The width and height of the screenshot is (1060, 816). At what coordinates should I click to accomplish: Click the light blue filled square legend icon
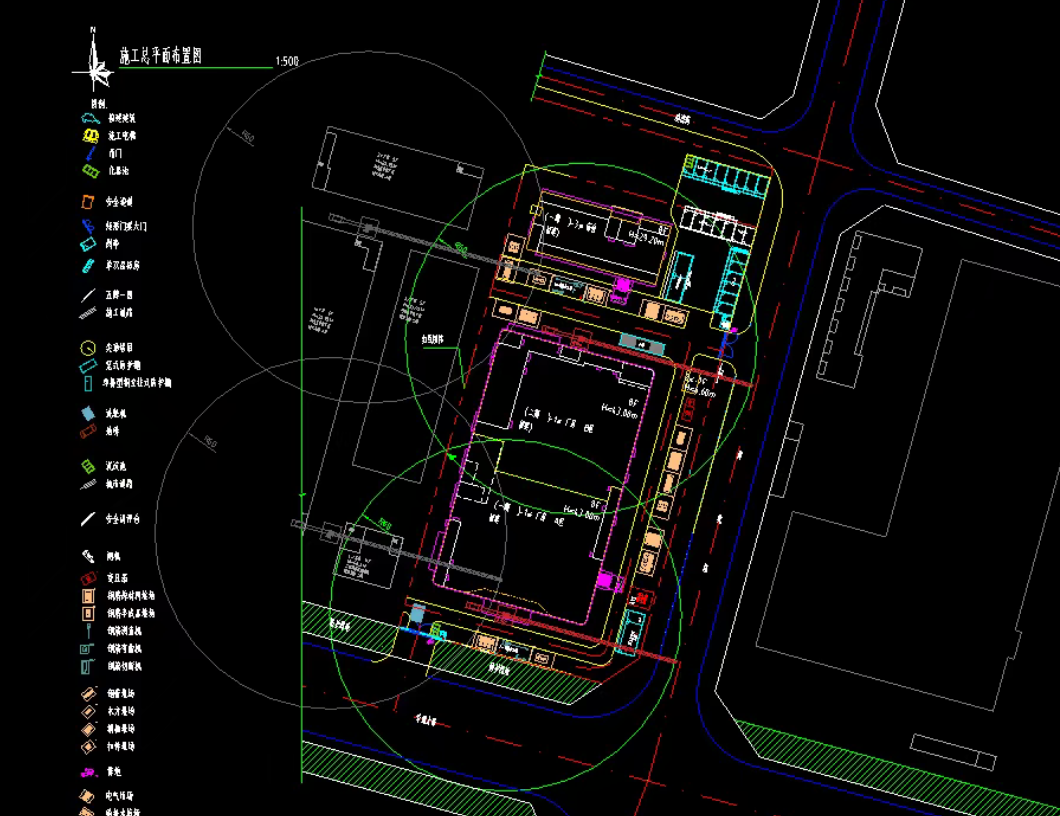pyautogui.click(x=88, y=413)
